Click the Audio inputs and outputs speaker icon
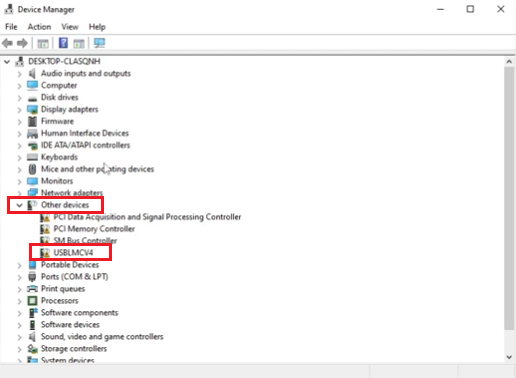 32,73
